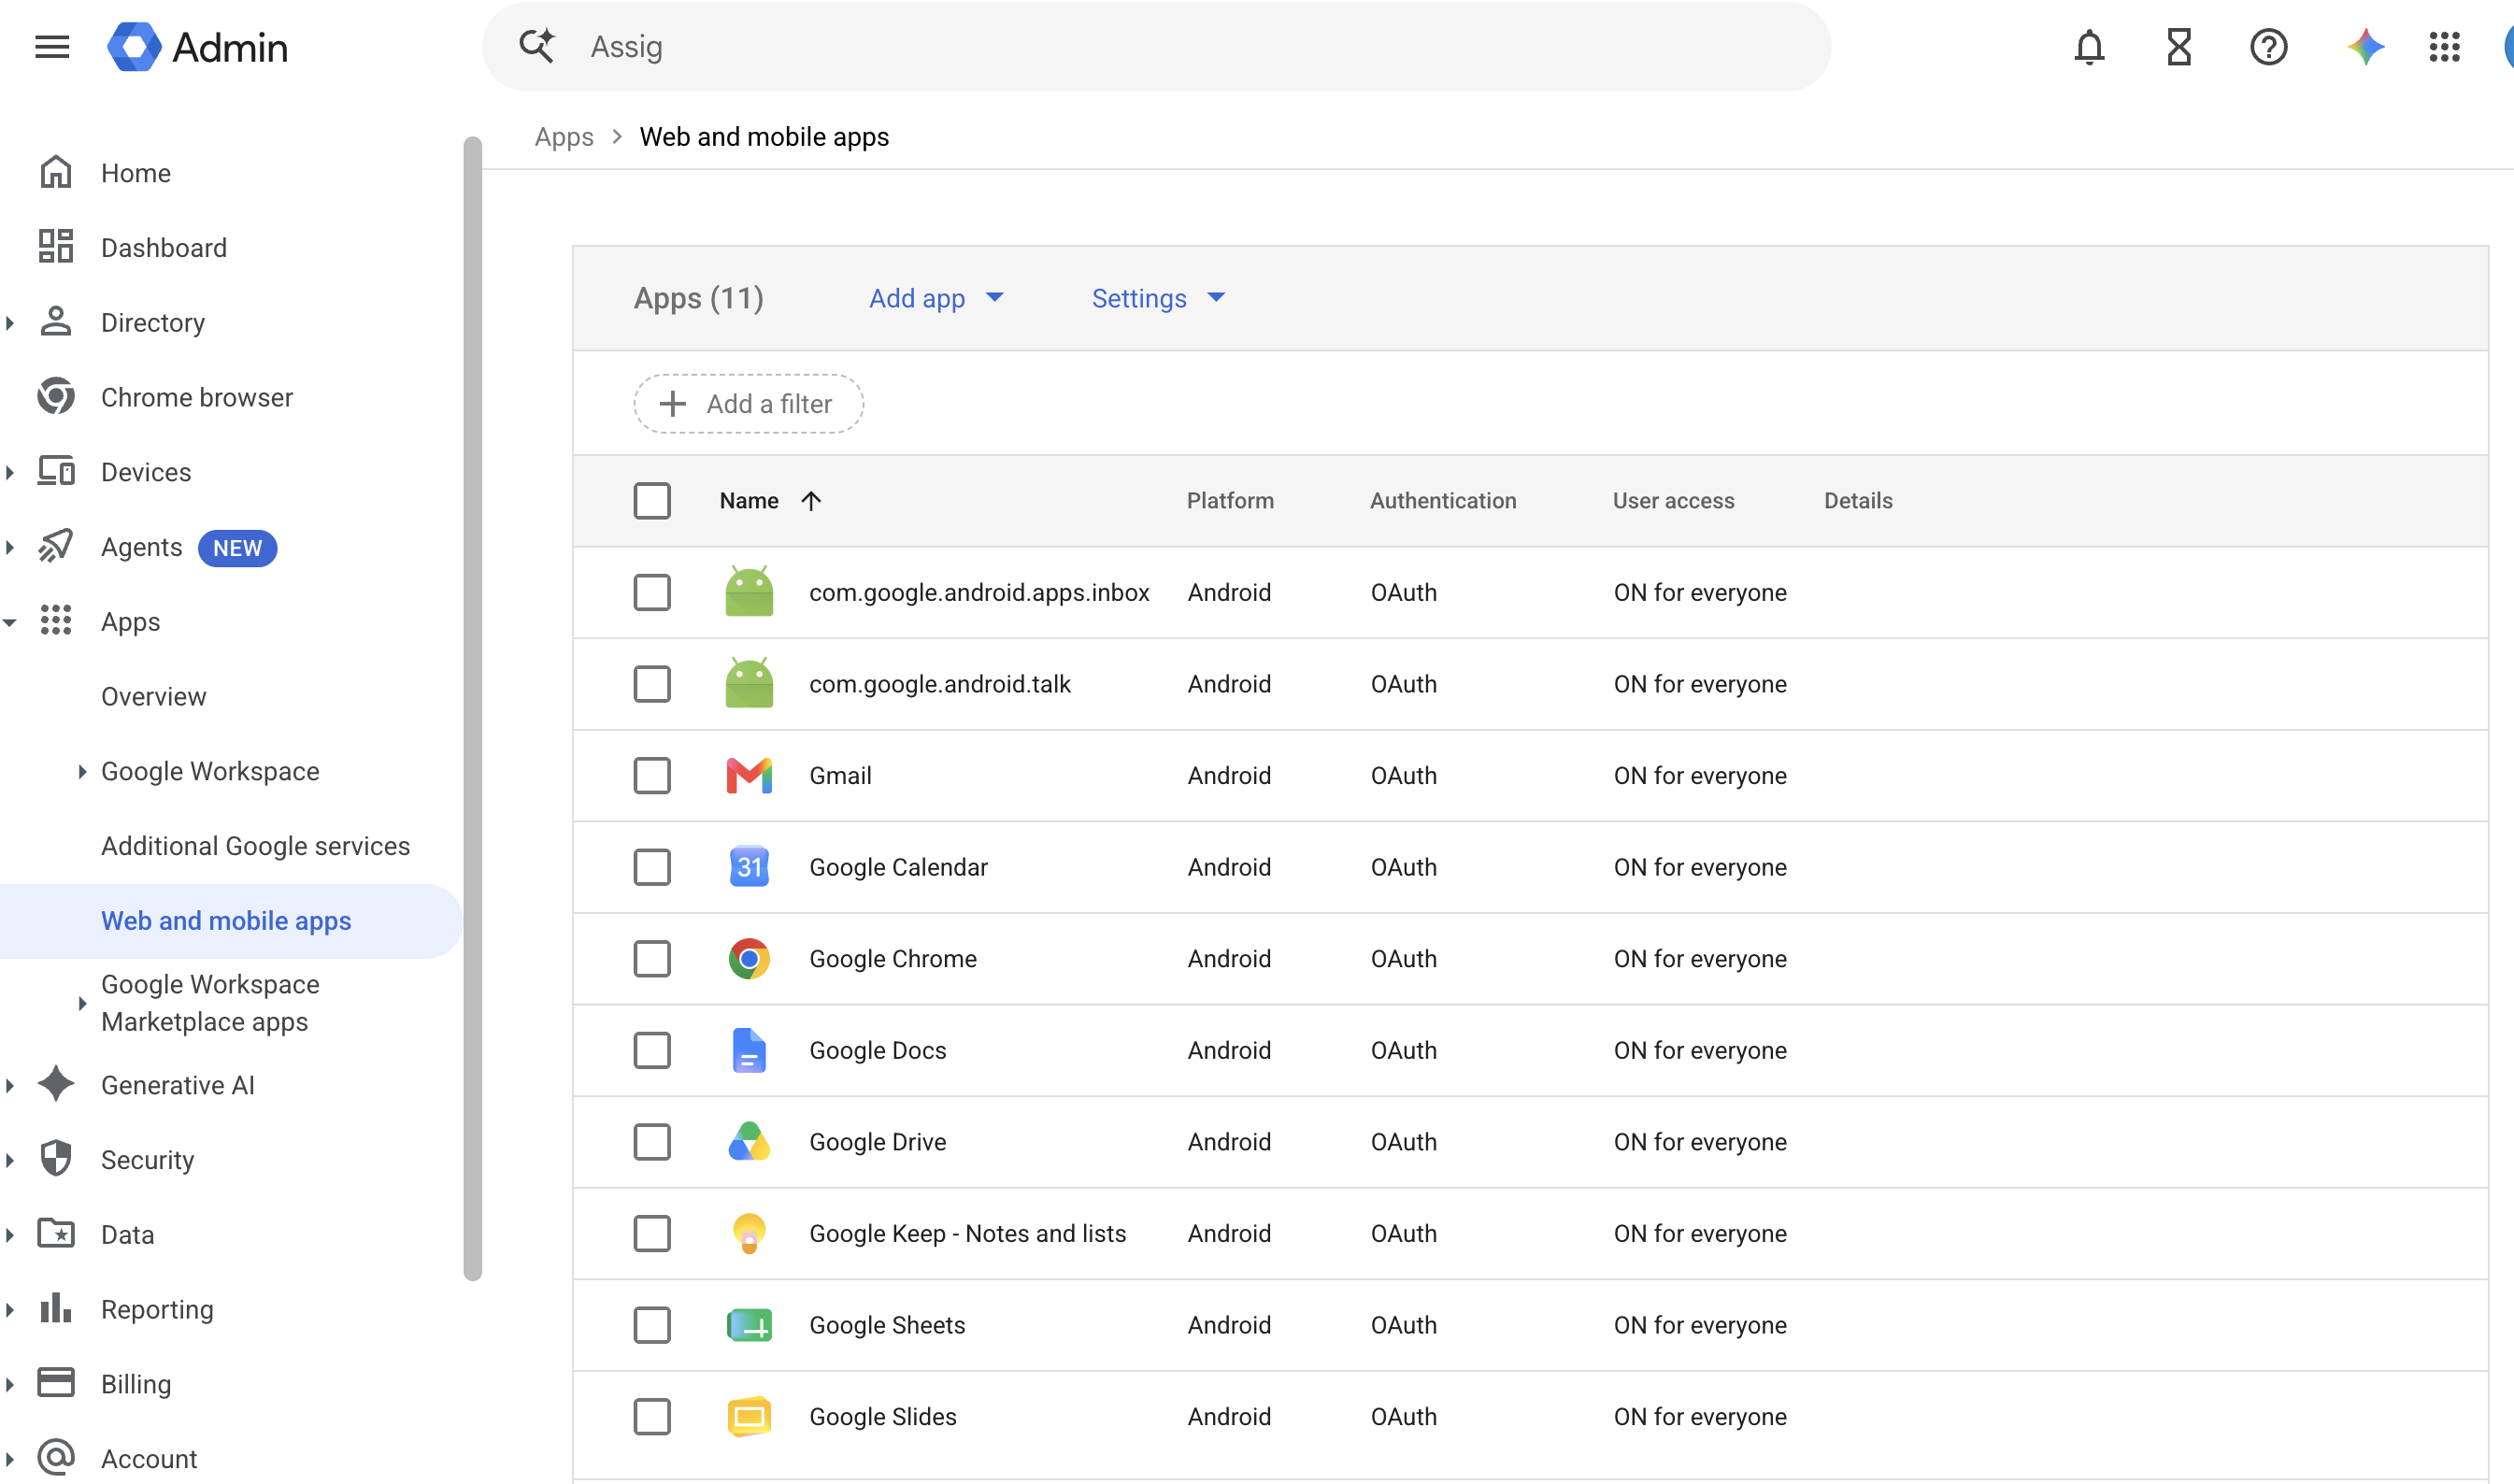Click the Dashboard icon in sidebar
Screen dimensions: 2514x1484
click(x=56, y=247)
